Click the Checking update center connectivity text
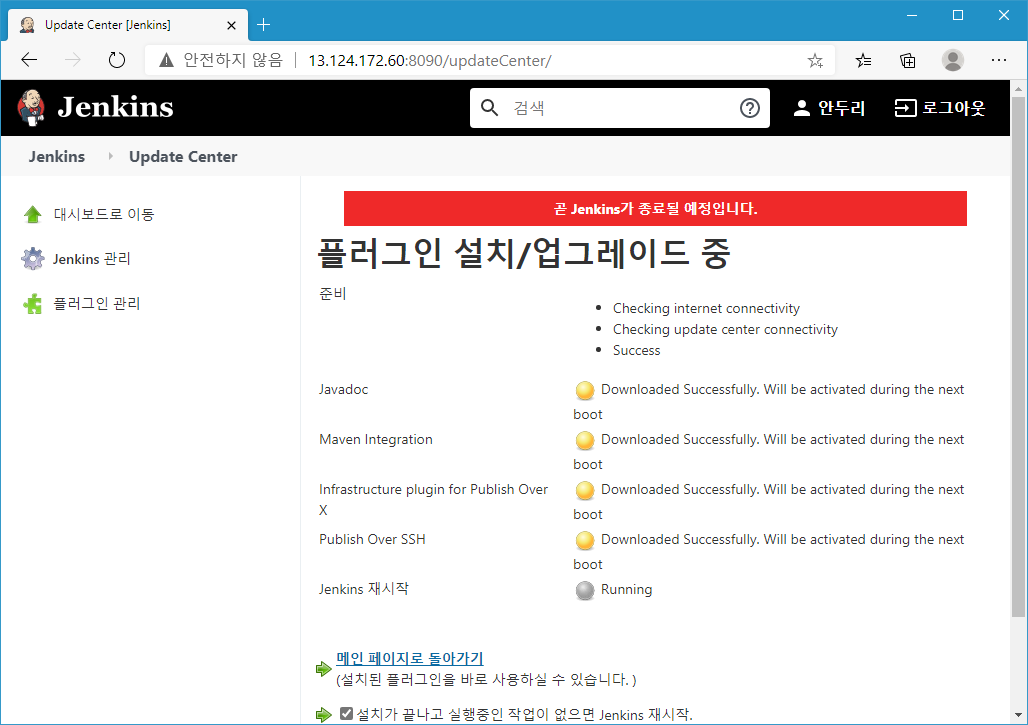Image resolution: width=1028 pixels, height=725 pixels. pyautogui.click(x=725, y=329)
